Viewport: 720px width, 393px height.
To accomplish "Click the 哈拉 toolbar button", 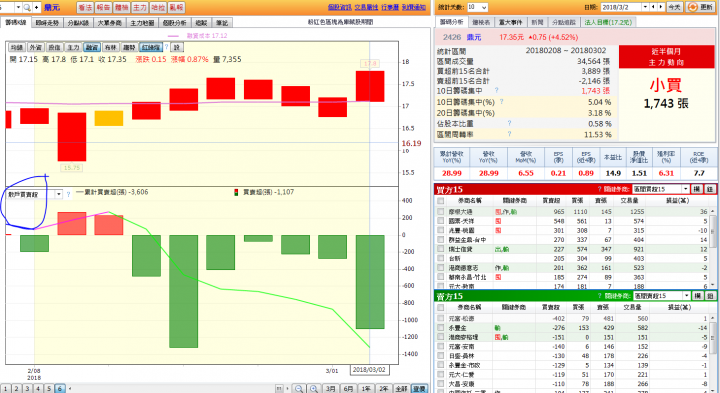I will tap(158, 7).
